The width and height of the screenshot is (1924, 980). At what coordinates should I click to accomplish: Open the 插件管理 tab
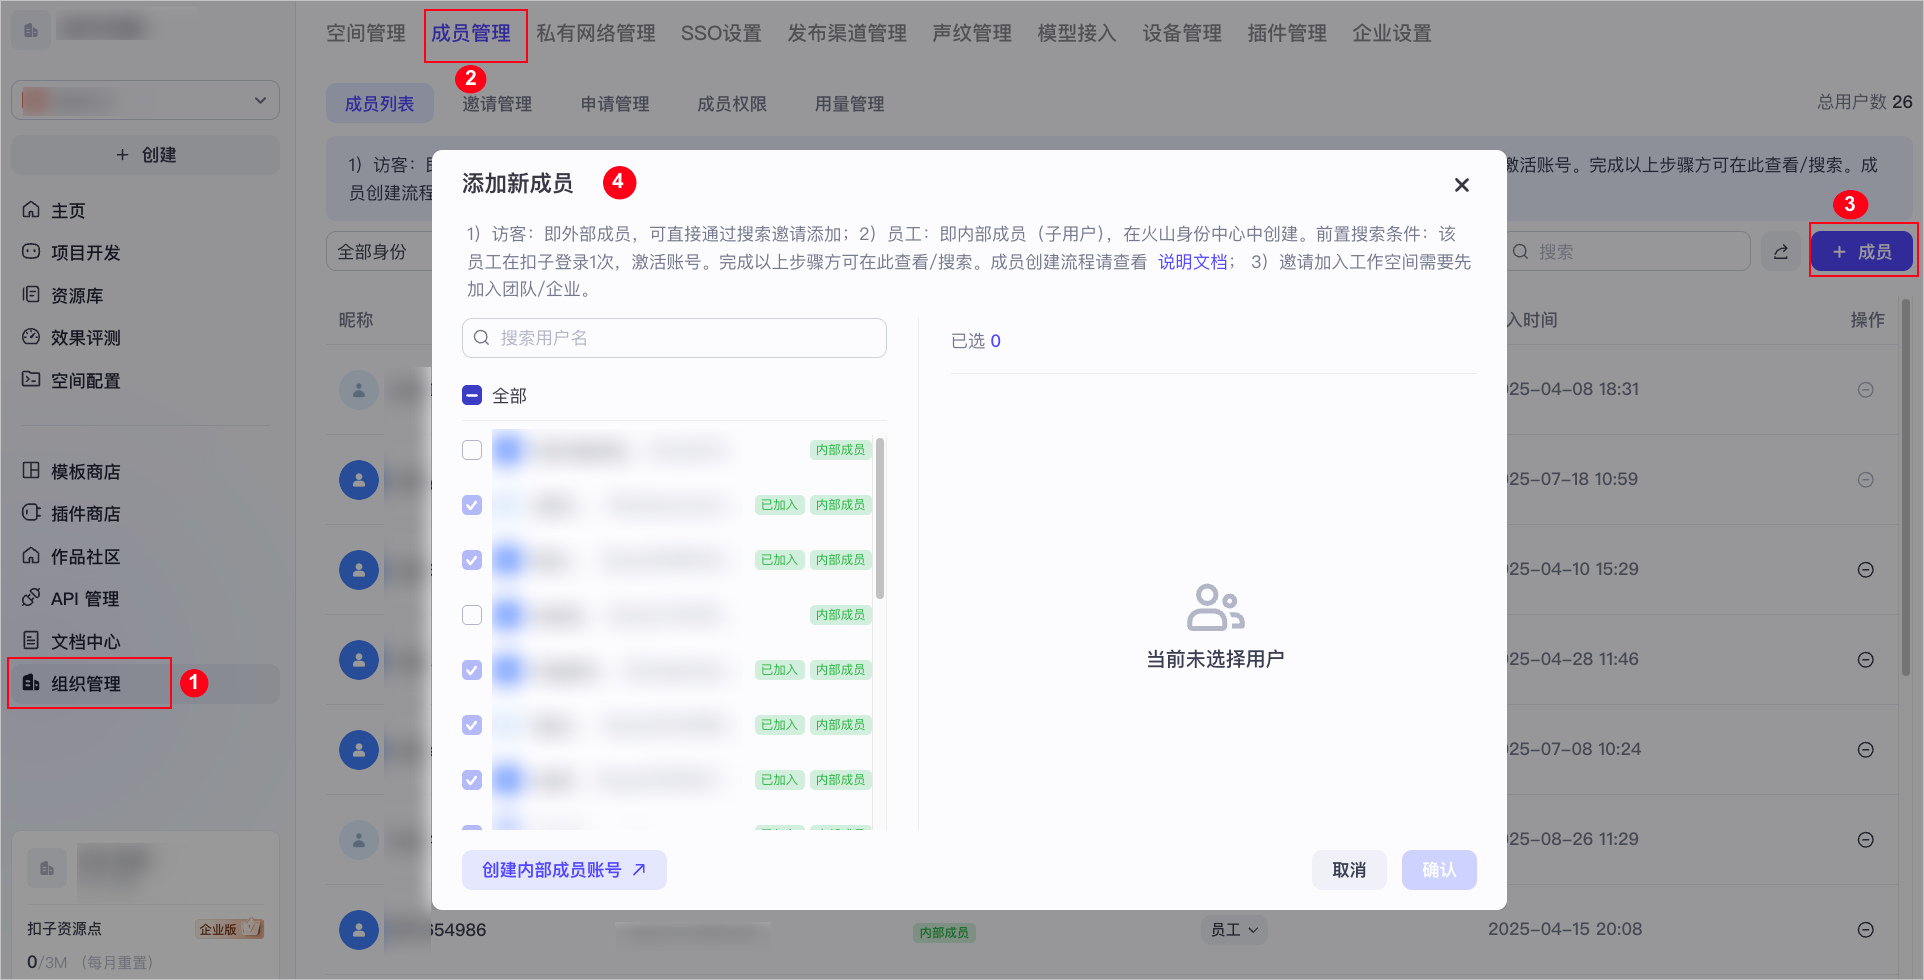pos(1287,33)
